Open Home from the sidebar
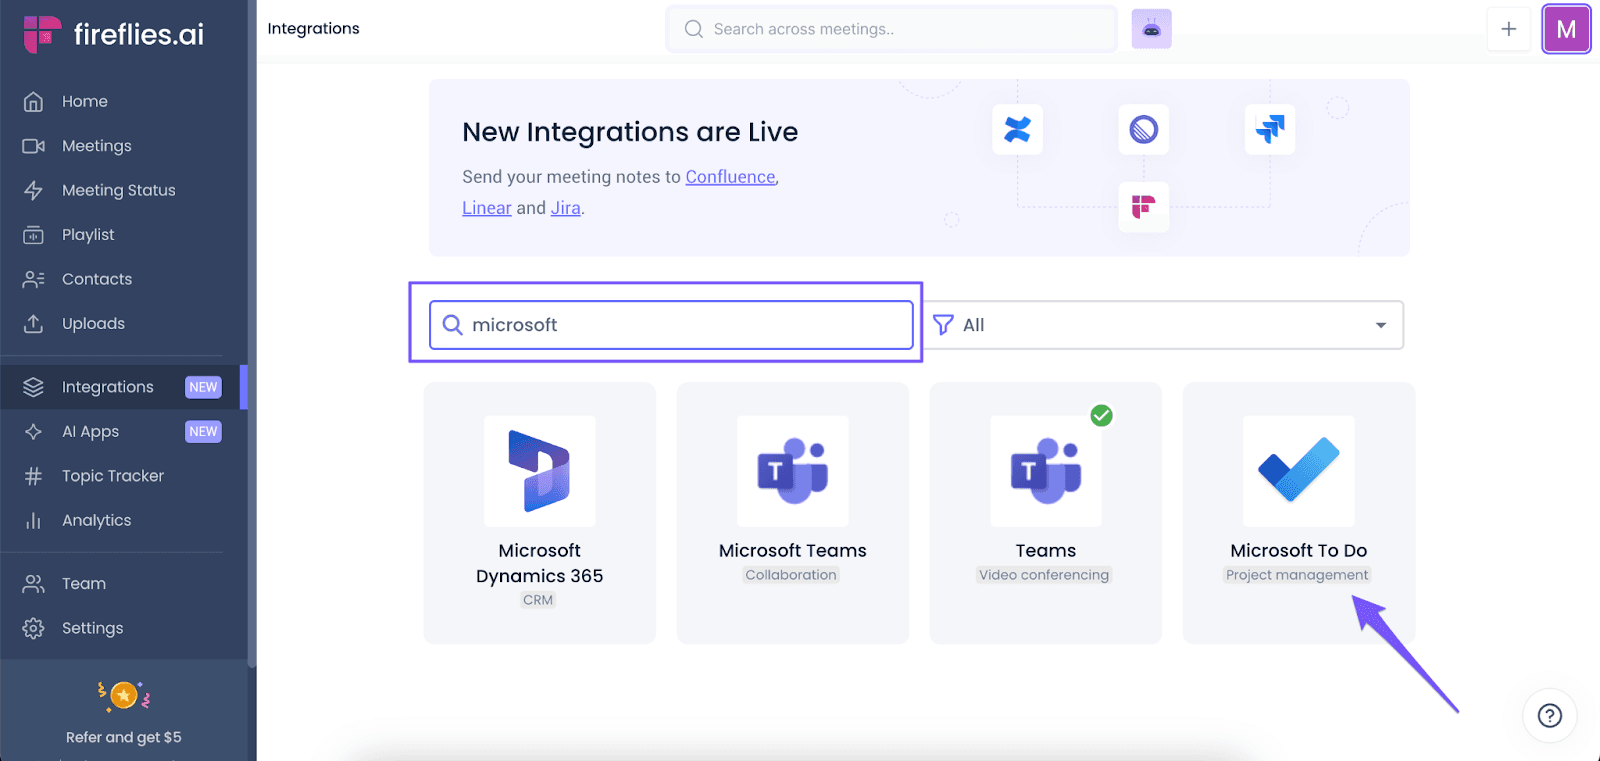The width and height of the screenshot is (1600, 761). tap(85, 101)
